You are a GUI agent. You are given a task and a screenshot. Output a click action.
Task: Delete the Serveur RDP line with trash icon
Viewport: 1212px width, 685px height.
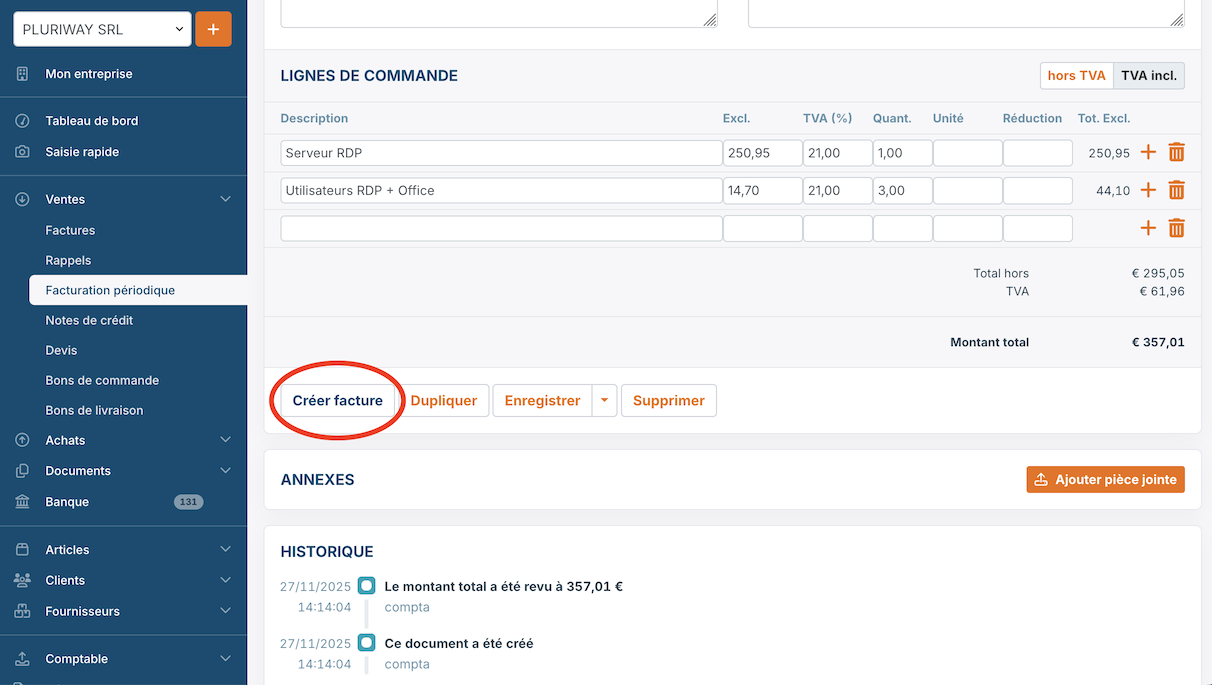click(x=1176, y=153)
